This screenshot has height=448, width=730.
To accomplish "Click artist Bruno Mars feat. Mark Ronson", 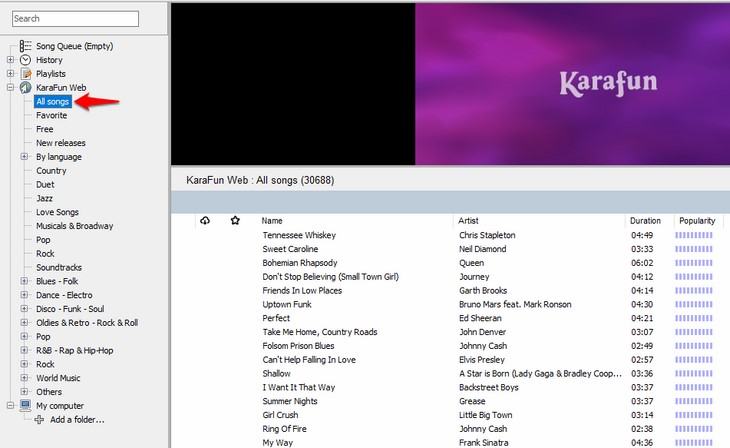I will 515,305.
